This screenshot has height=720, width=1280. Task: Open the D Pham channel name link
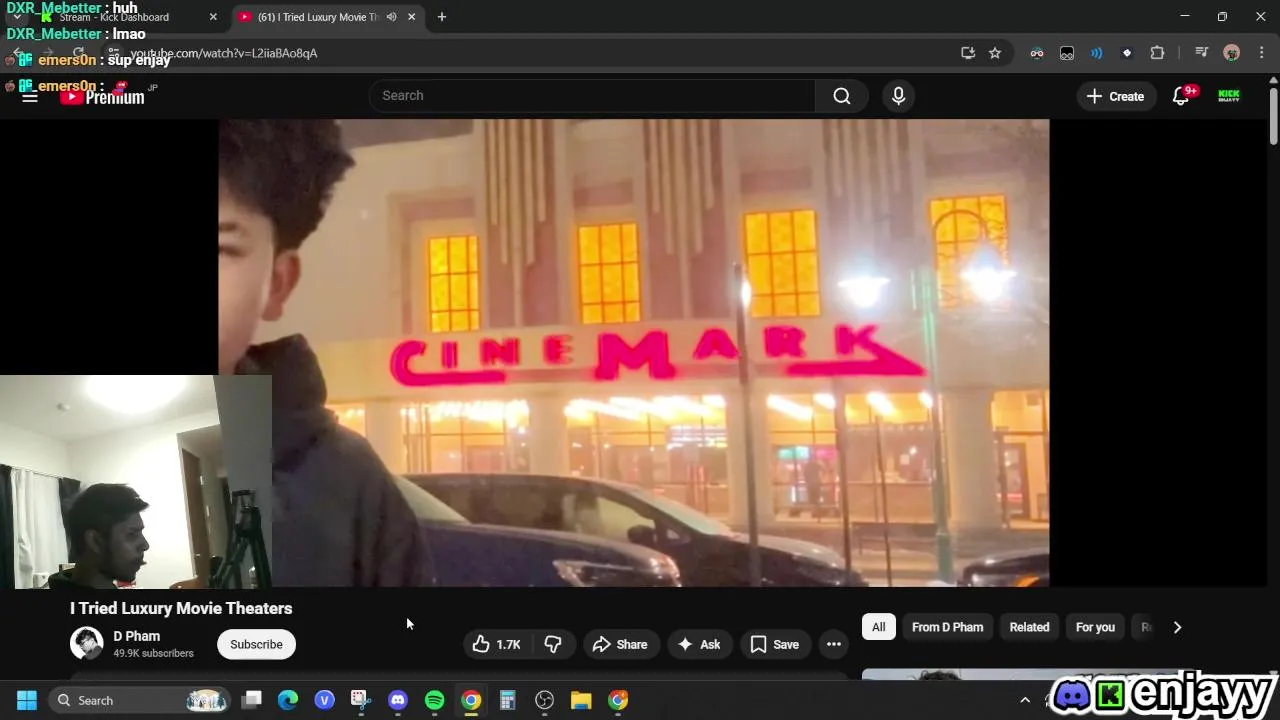coord(137,636)
